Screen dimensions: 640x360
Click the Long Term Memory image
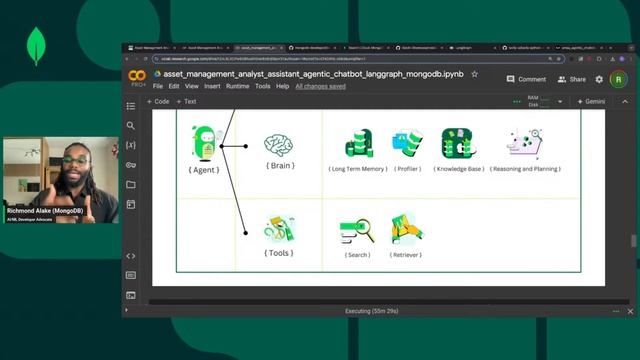tap(359, 143)
